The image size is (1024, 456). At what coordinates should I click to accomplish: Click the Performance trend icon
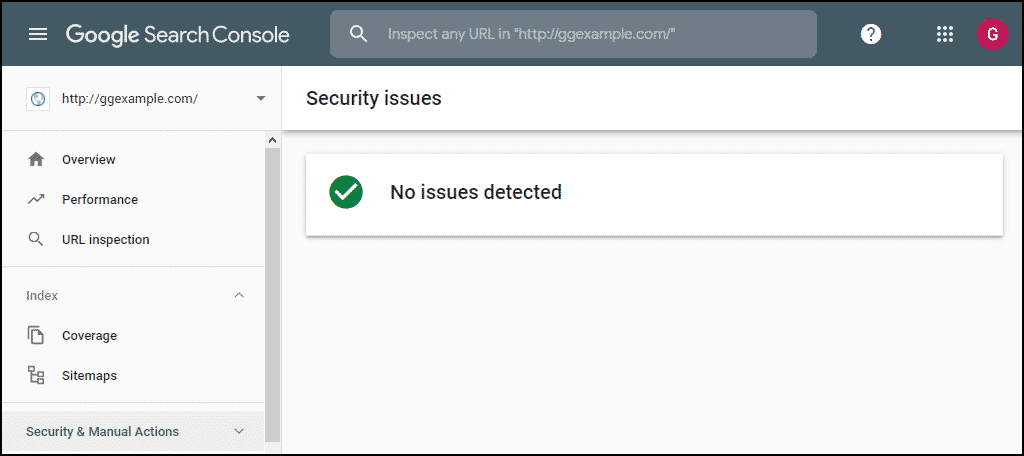36,200
